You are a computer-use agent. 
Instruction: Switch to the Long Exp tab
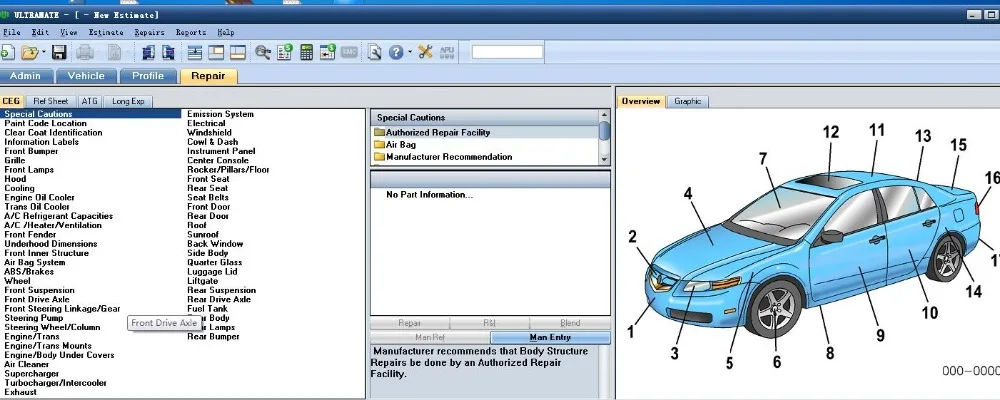tap(128, 101)
